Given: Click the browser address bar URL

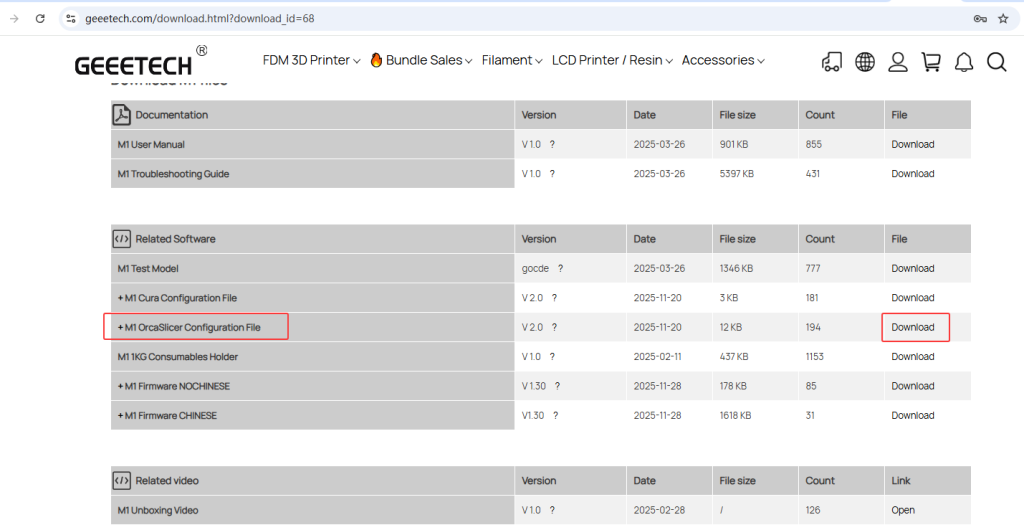Looking at the screenshot, I should click(x=200, y=18).
